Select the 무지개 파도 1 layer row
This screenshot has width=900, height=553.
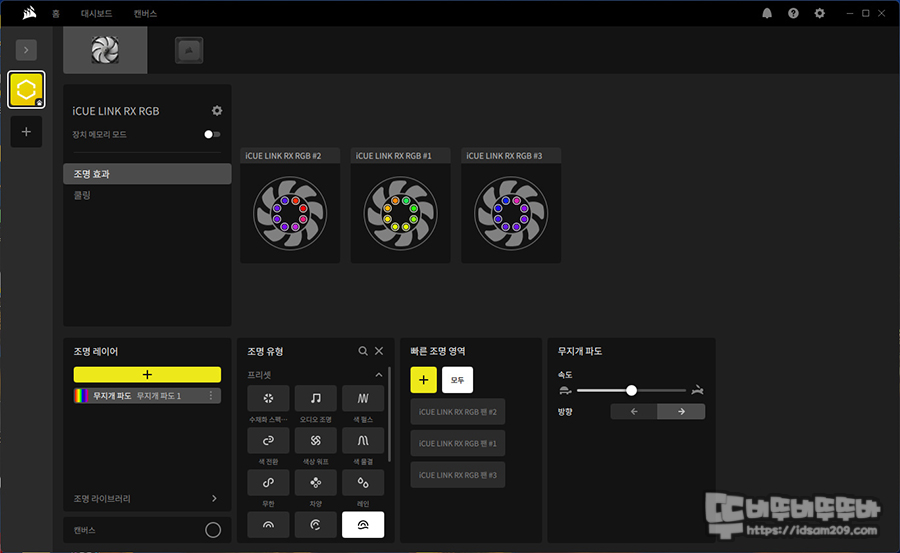point(147,396)
